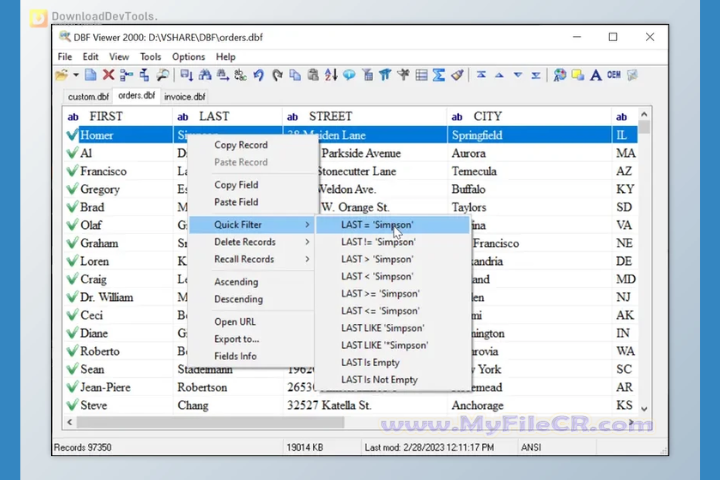
Task: Click the table grid view icon
Action: 421,75
